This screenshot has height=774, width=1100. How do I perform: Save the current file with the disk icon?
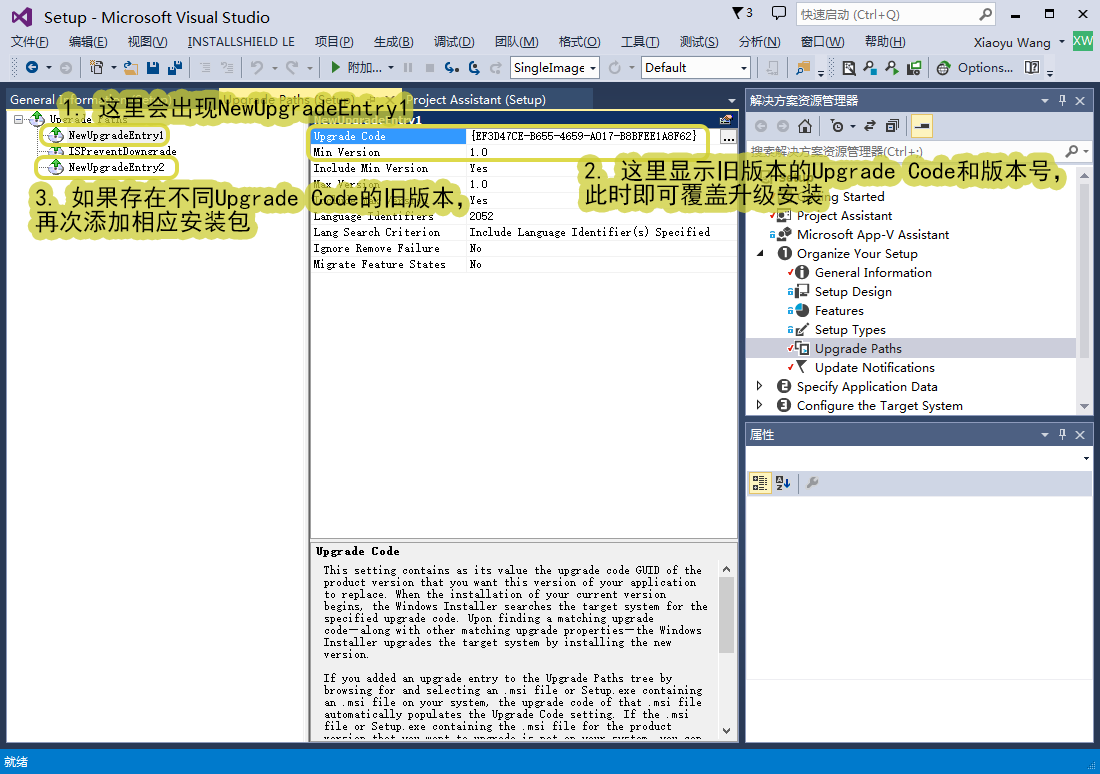click(x=153, y=67)
